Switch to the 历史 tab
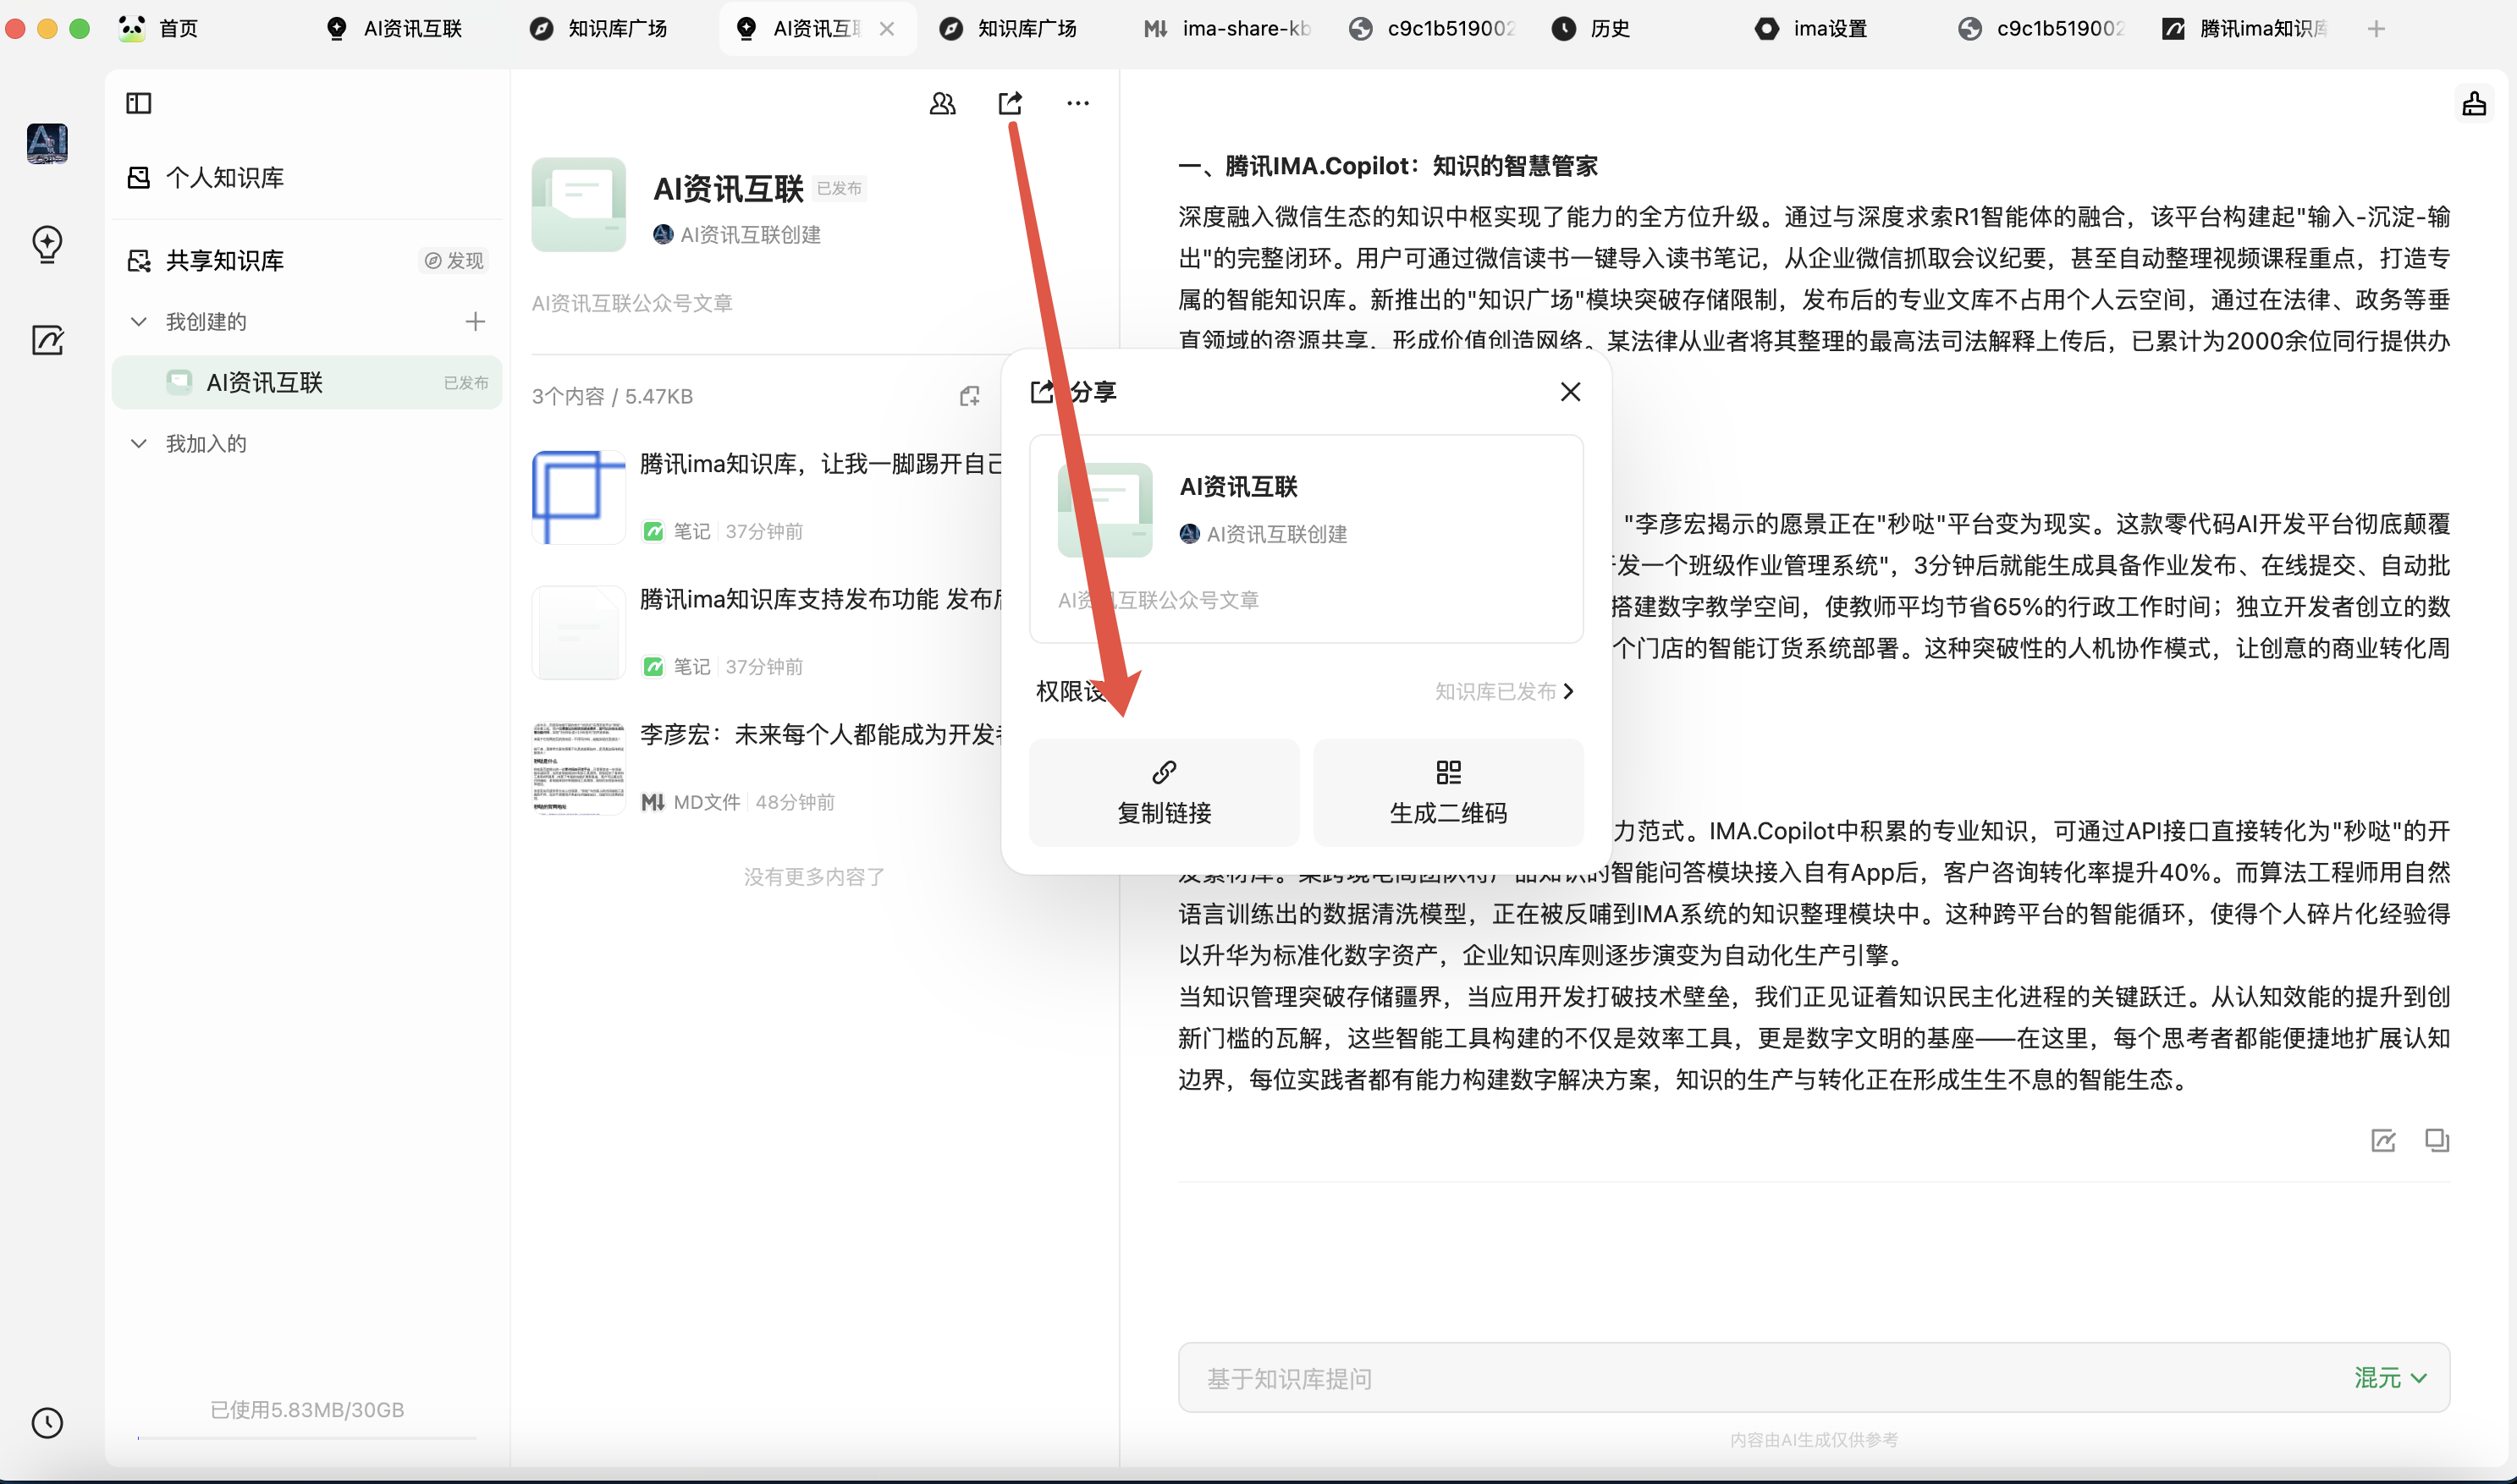Viewport: 2517px width, 1484px height. pos(1592,29)
